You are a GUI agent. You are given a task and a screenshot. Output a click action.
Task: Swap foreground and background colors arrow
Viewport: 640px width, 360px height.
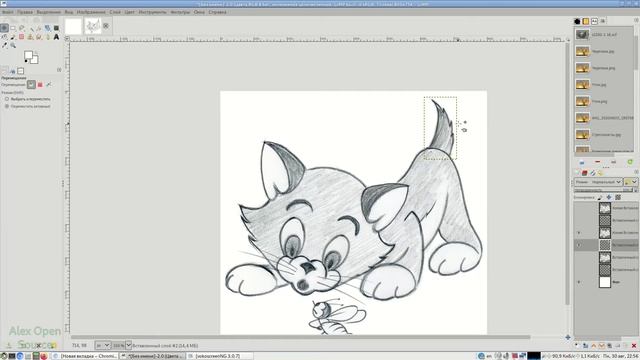(36, 52)
